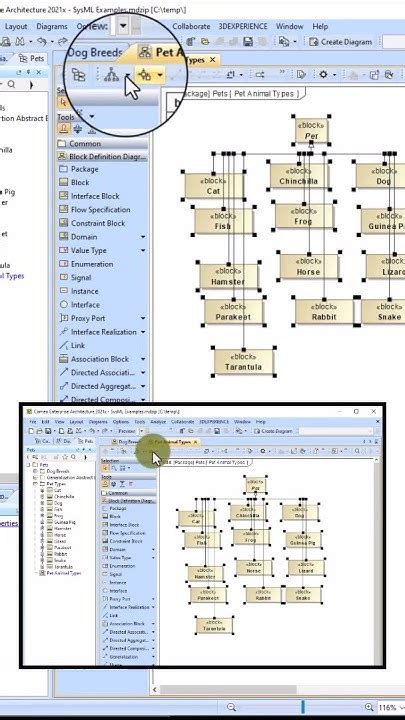Select the Horse block in the diagram
Screen dimensions: 405x720
click(309, 266)
